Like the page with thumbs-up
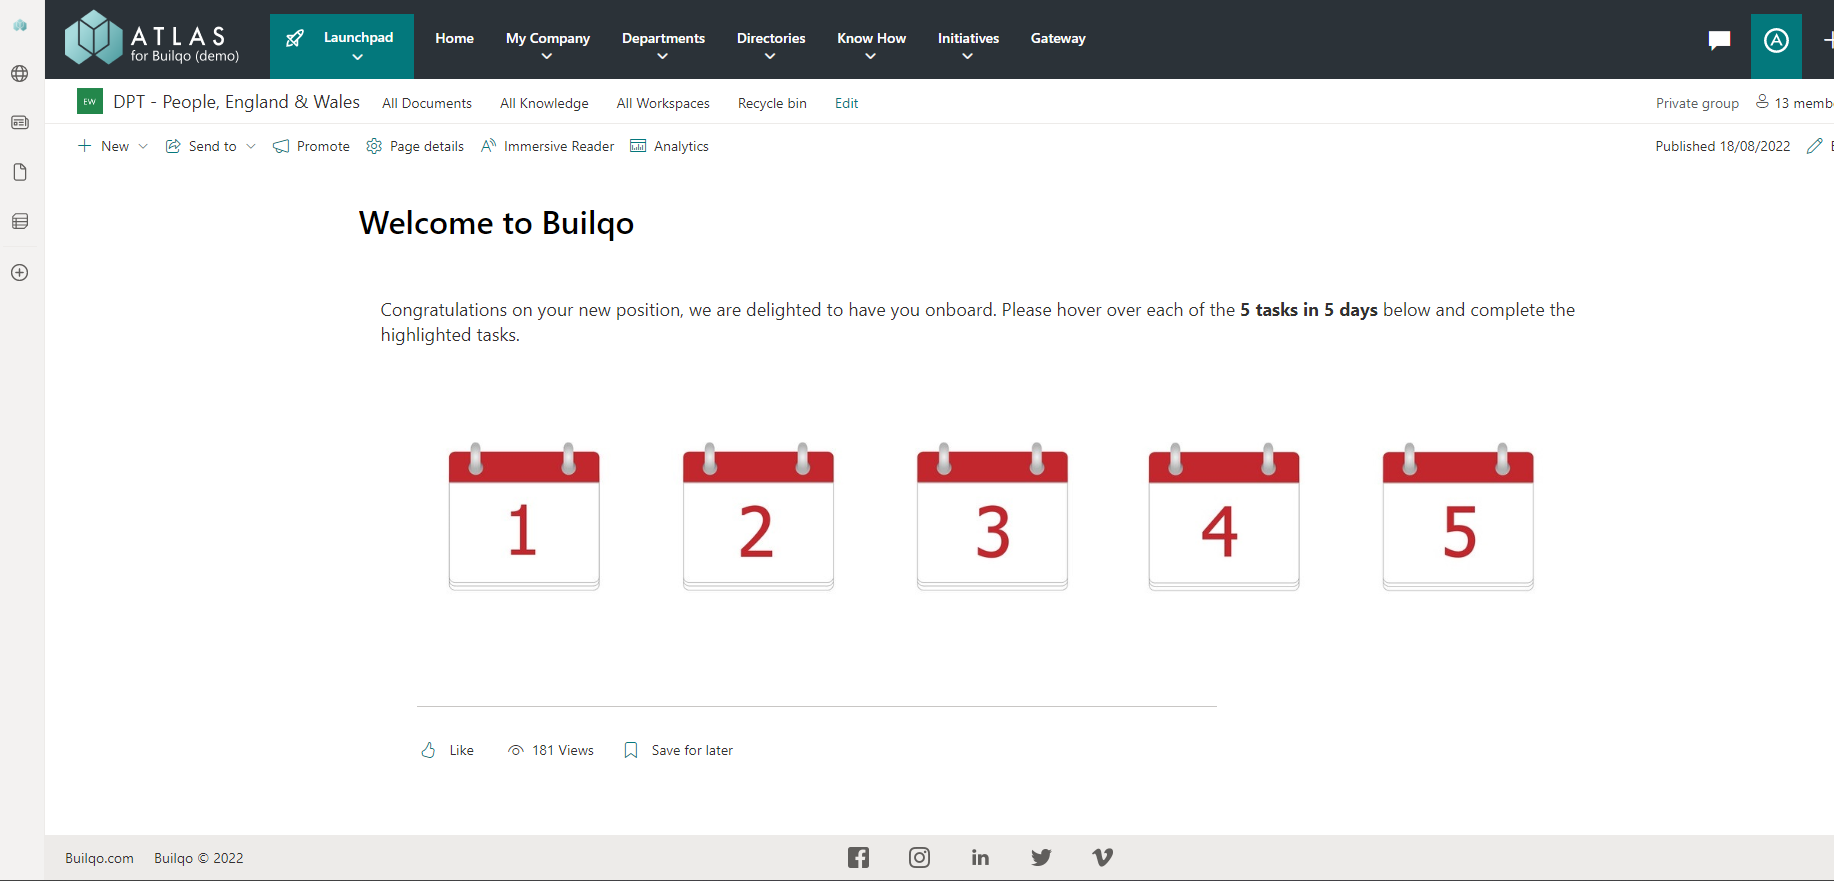The height and width of the screenshot is (881, 1834). pos(447,750)
